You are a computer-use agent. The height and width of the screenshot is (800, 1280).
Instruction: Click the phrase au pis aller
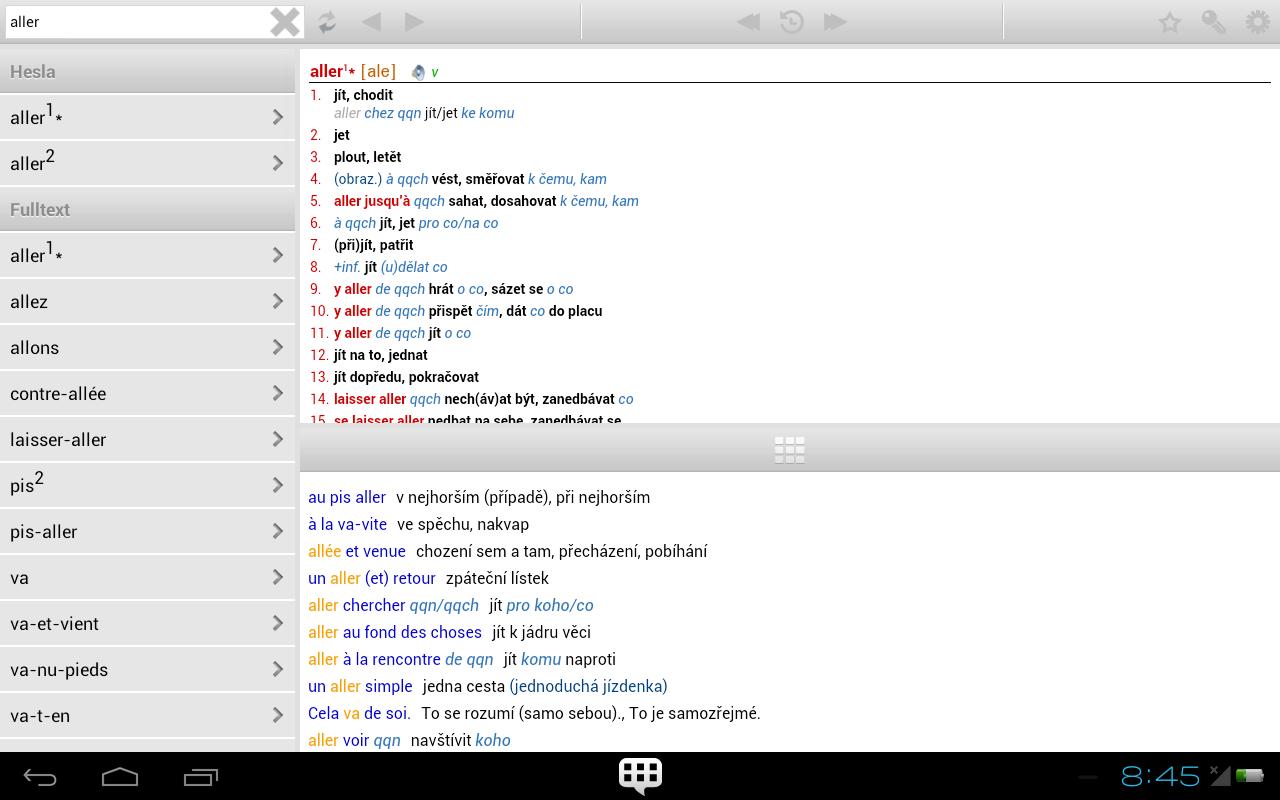coord(347,497)
